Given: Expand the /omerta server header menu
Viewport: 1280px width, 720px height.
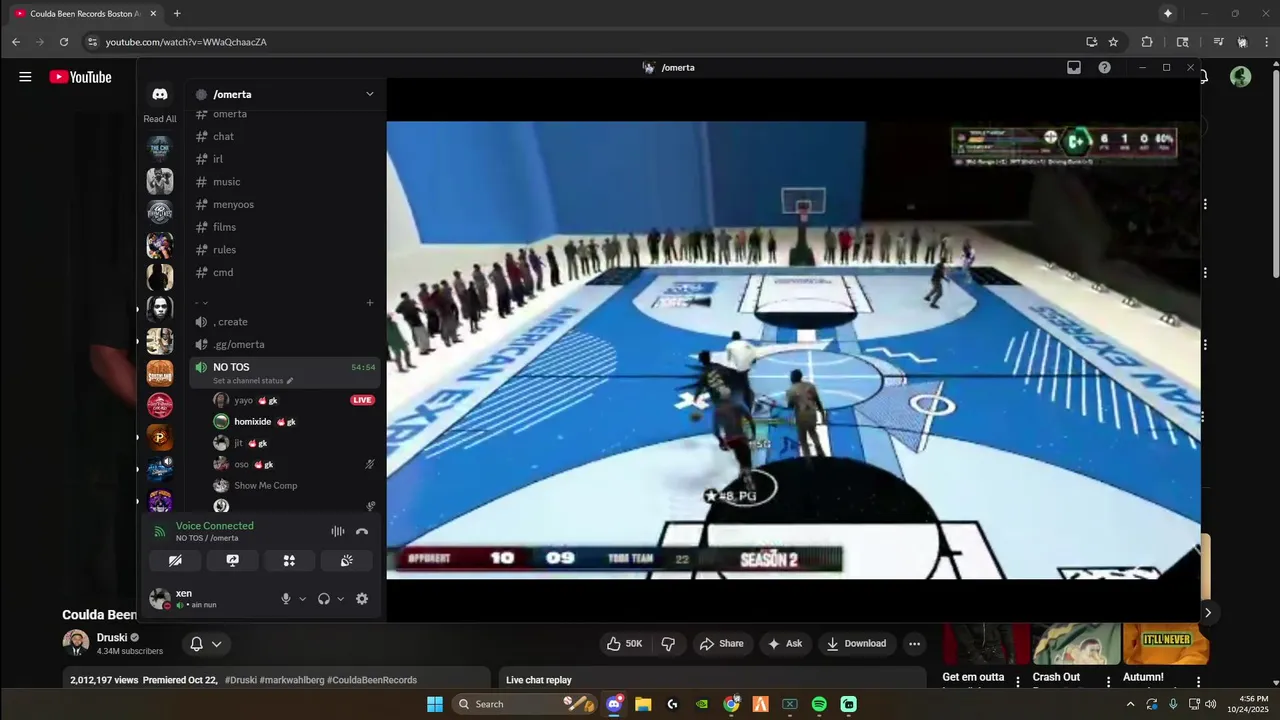Looking at the screenshot, I should tap(369, 94).
